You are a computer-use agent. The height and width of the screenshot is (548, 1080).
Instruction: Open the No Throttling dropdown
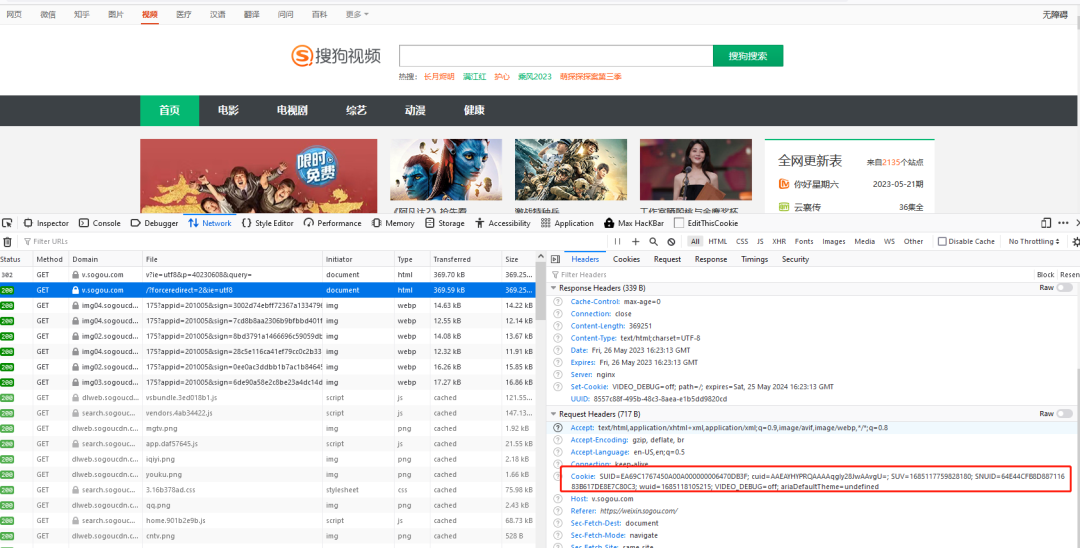click(1033, 242)
